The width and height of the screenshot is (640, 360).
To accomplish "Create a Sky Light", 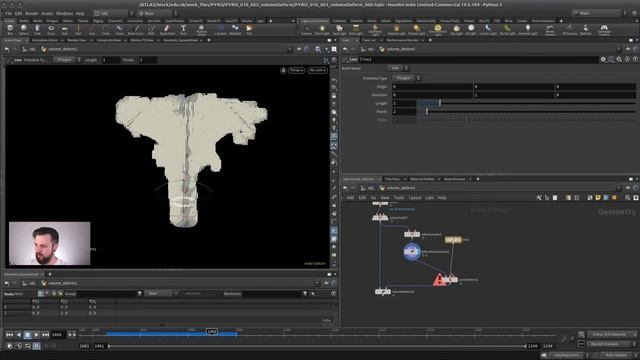I will pyautogui.click(x=456, y=29).
